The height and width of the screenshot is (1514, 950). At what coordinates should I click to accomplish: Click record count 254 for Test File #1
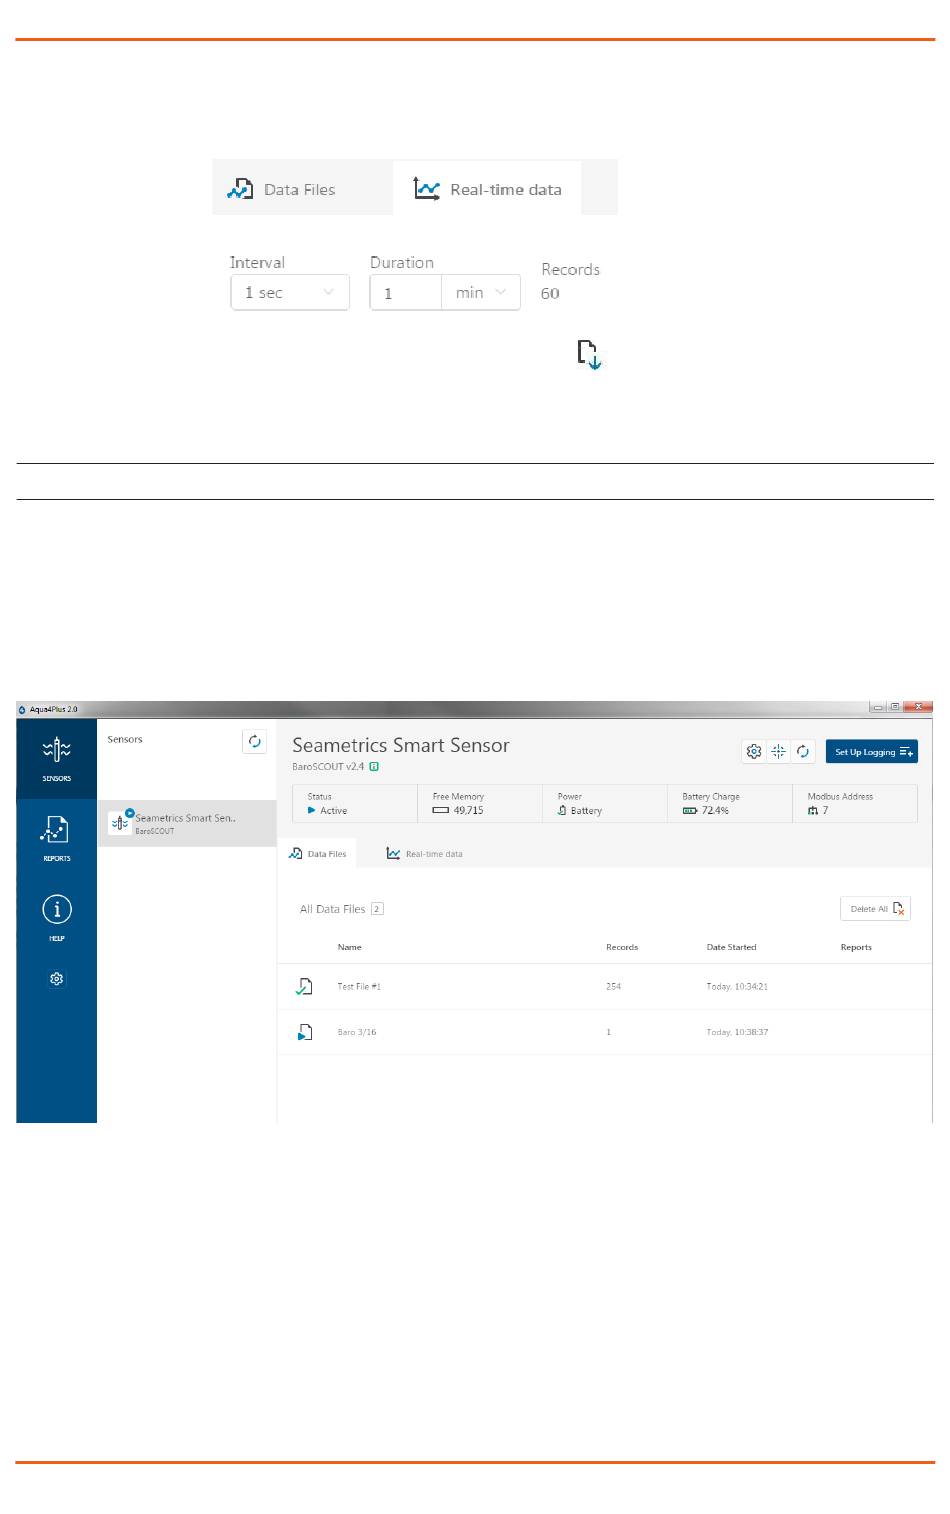coord(614,987)
